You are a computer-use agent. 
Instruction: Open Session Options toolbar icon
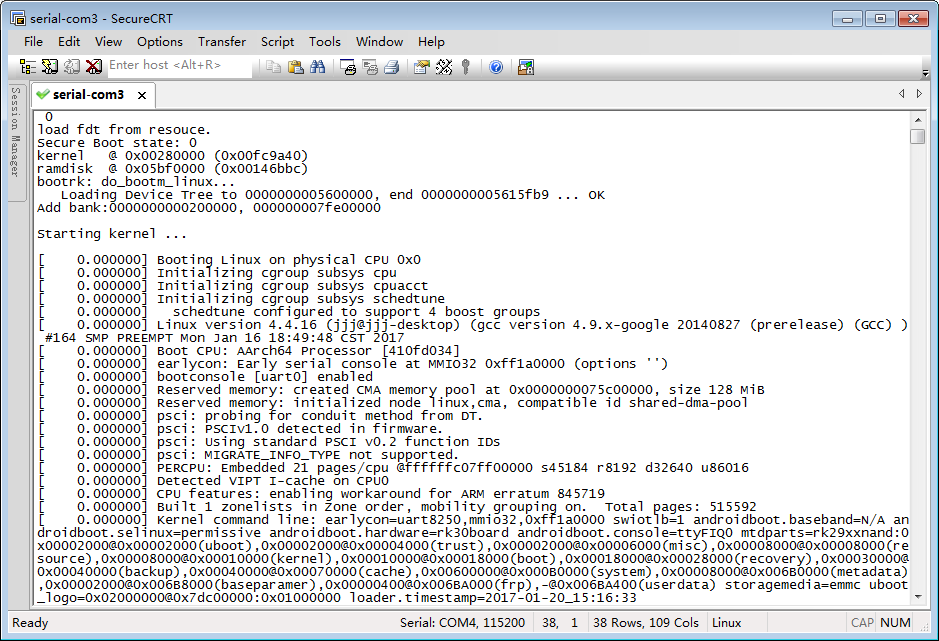pyautogui.click(x=422, y=67)
